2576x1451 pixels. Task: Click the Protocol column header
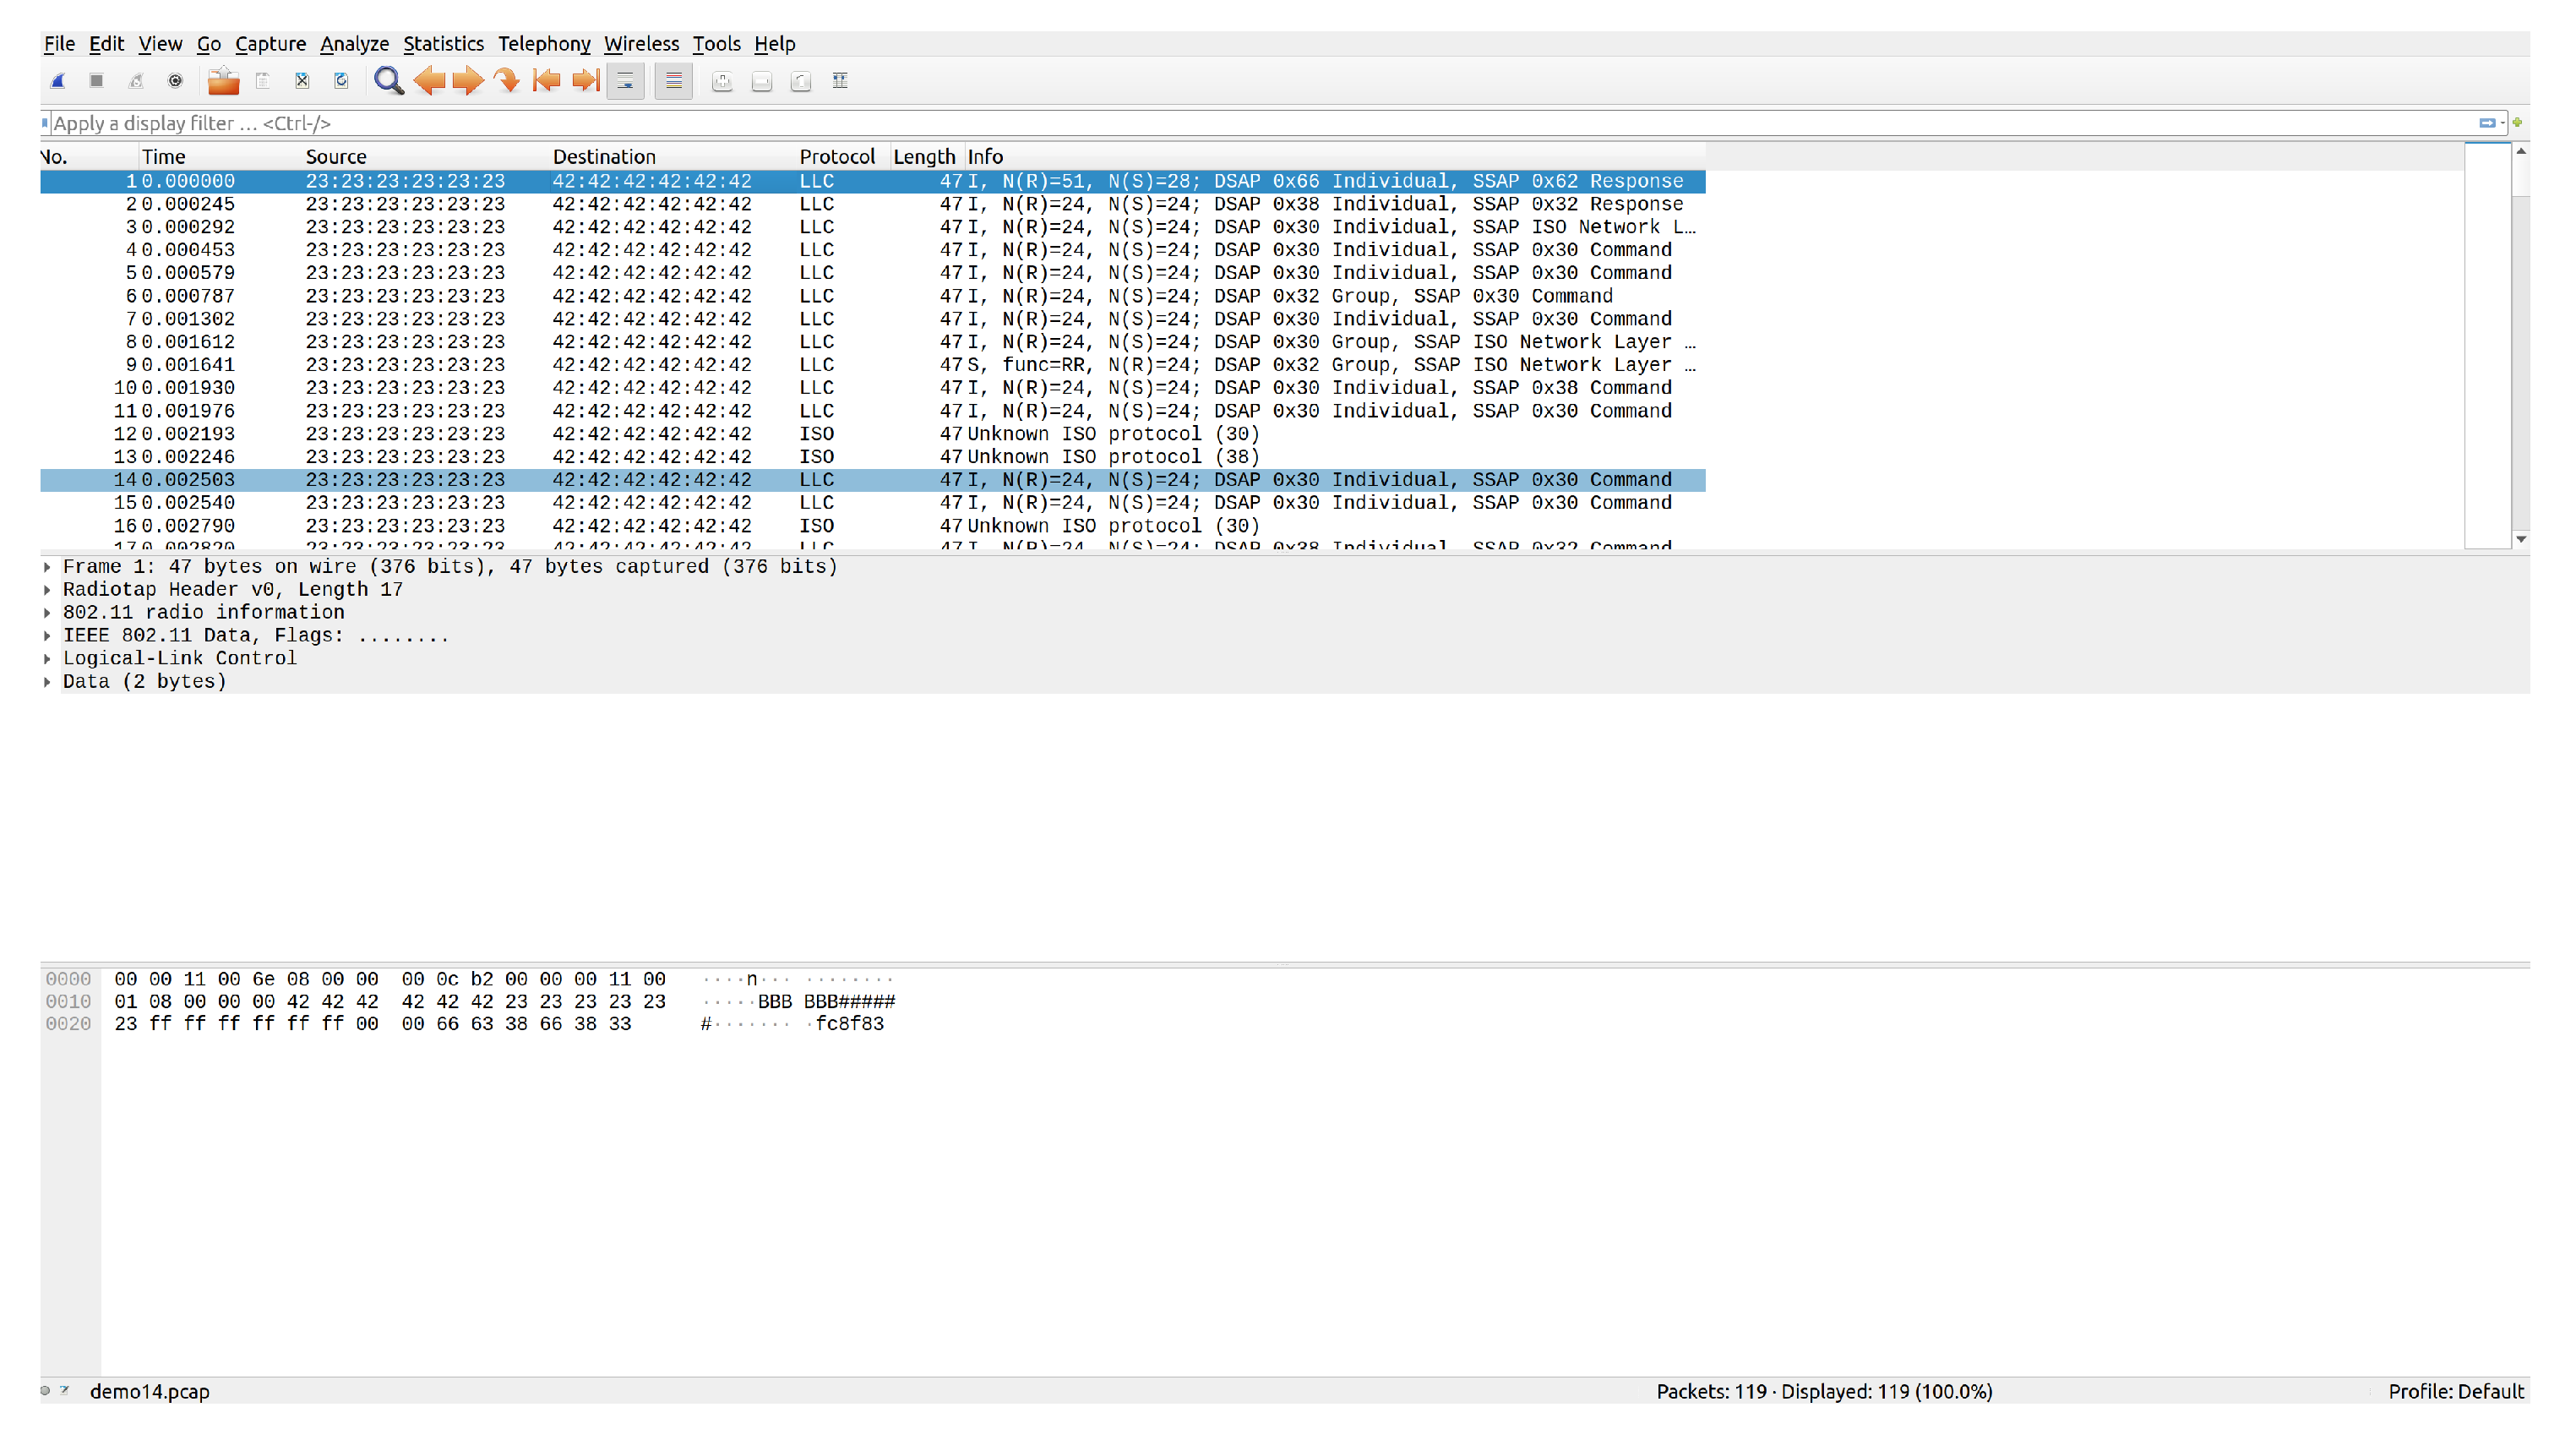click(x=836, y=156)
